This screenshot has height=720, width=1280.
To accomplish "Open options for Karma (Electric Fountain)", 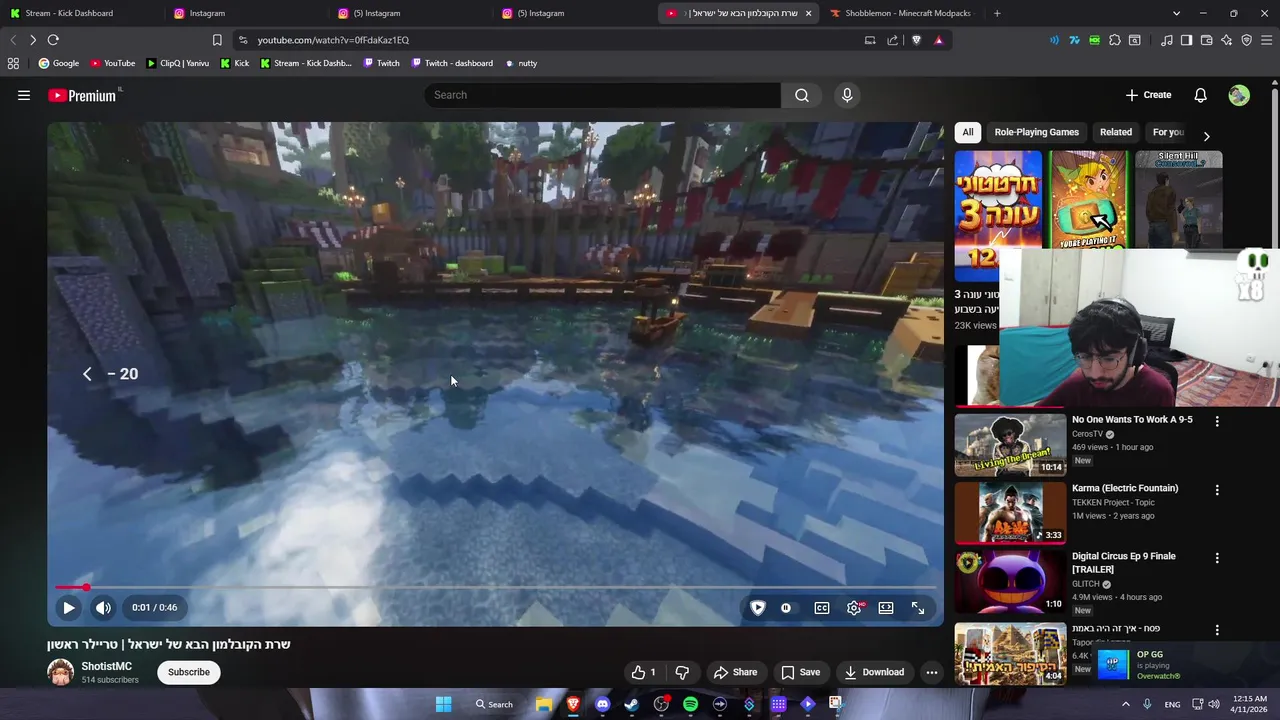I will (1217, 490).
